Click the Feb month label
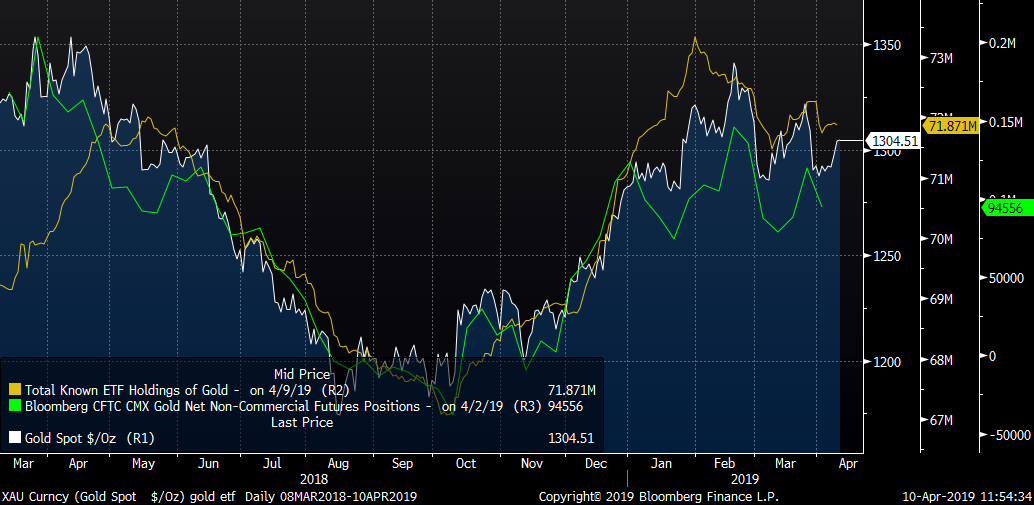 [x=723, y=464]
